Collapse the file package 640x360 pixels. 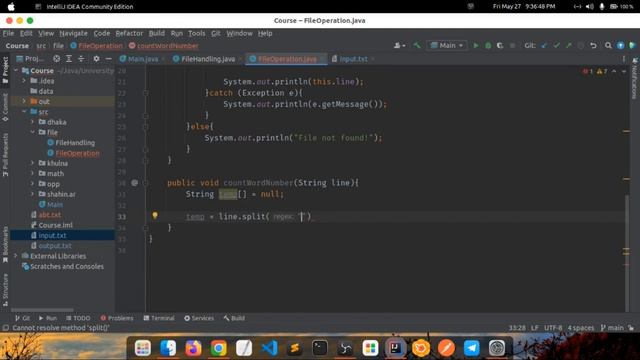32,132
